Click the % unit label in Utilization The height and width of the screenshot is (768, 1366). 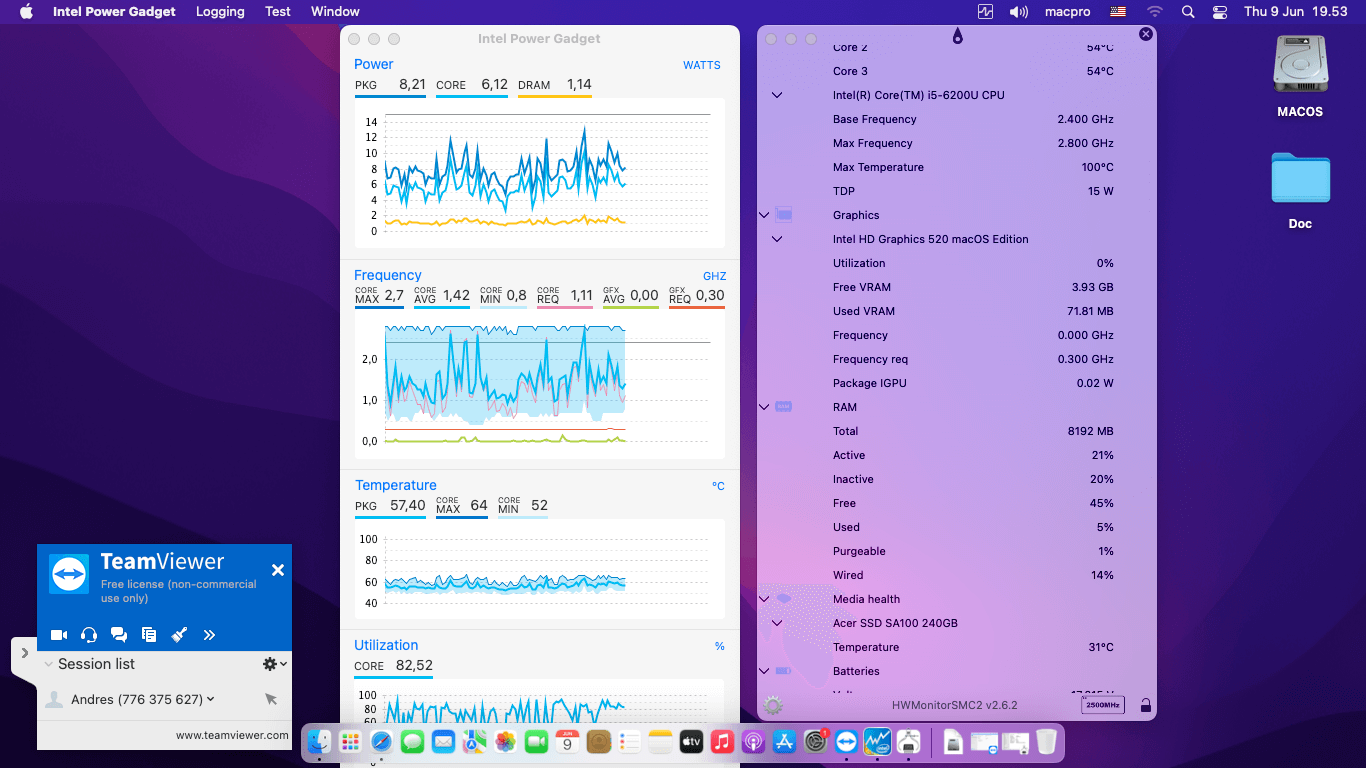click(x=719, y=646)
